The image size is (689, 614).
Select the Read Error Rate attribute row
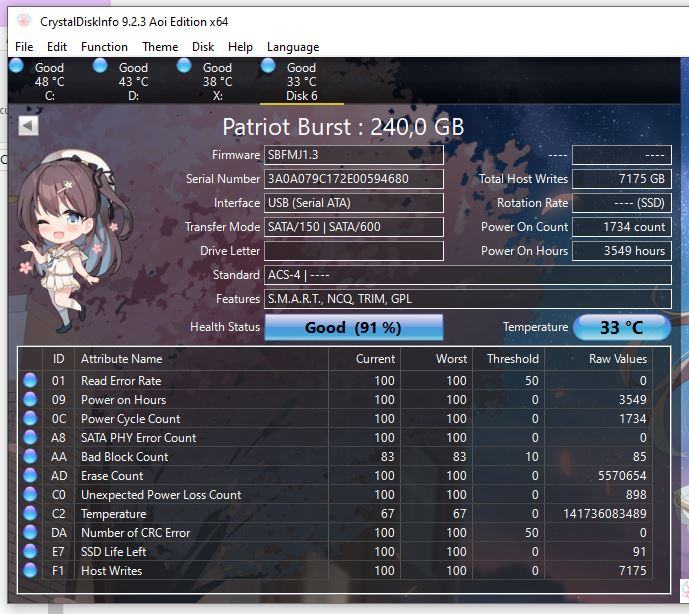[336, 380]
